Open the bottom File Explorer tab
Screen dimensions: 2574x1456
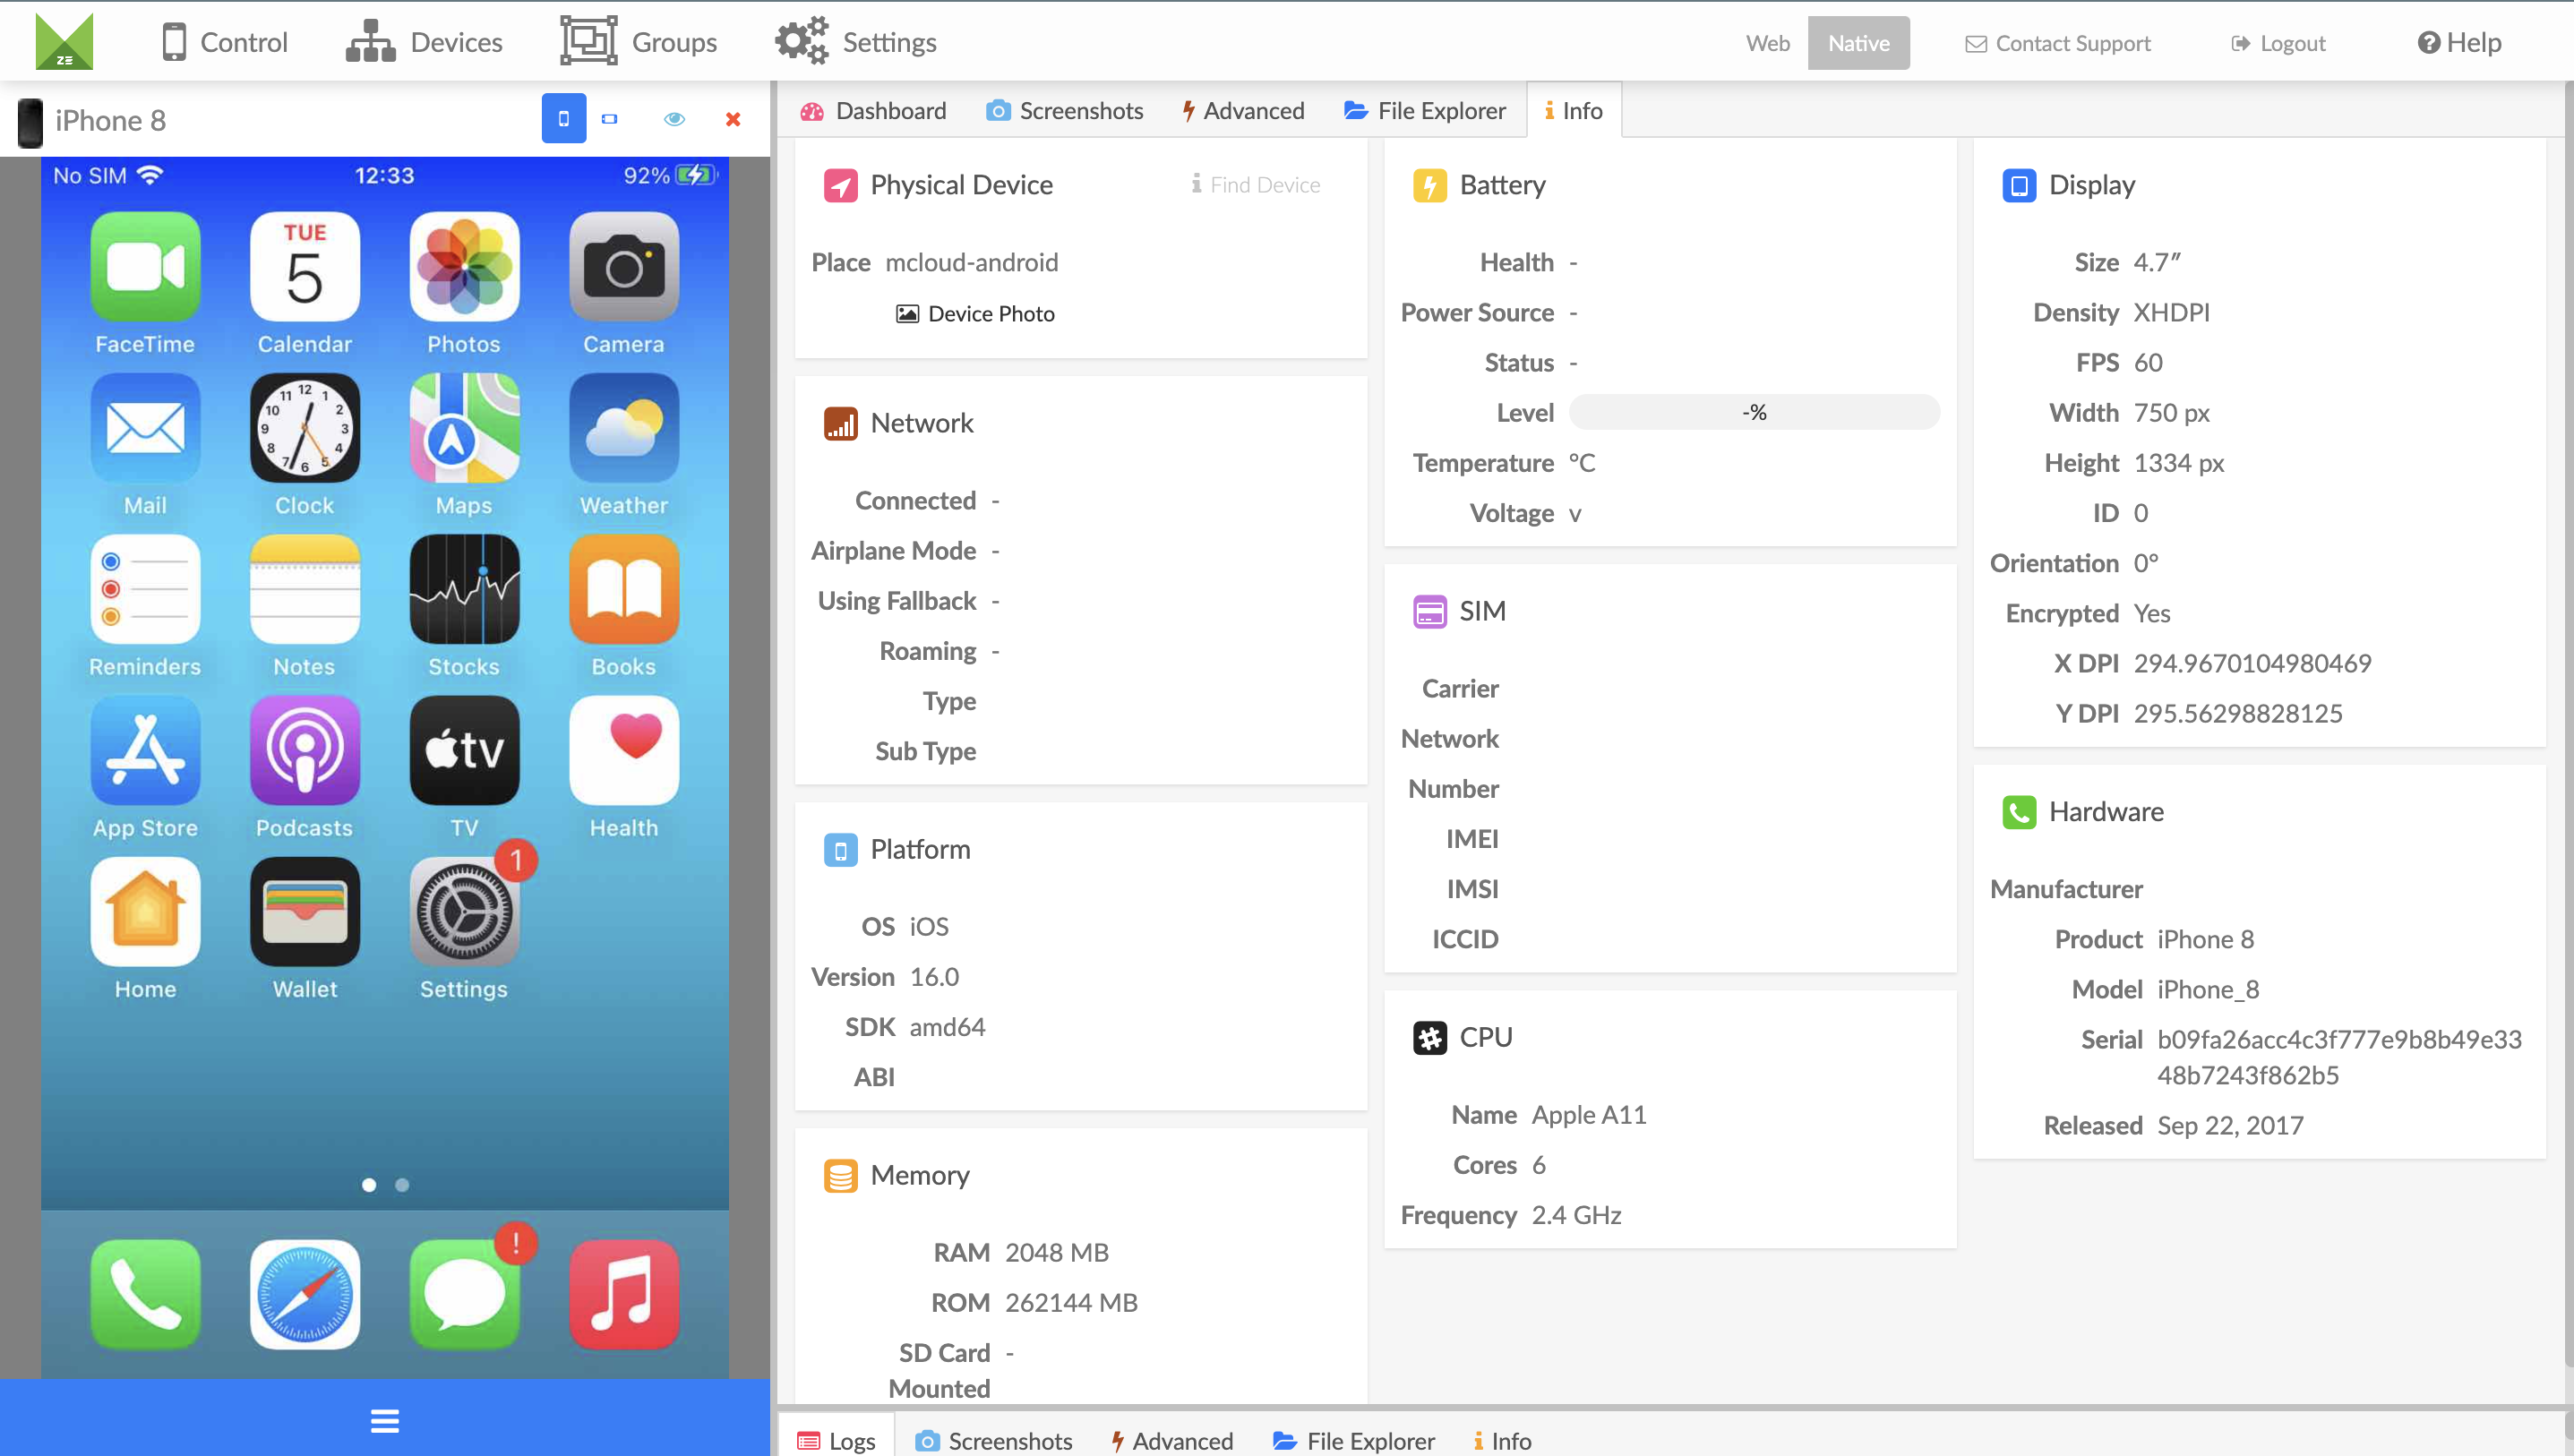[x=1353, y=1440]
